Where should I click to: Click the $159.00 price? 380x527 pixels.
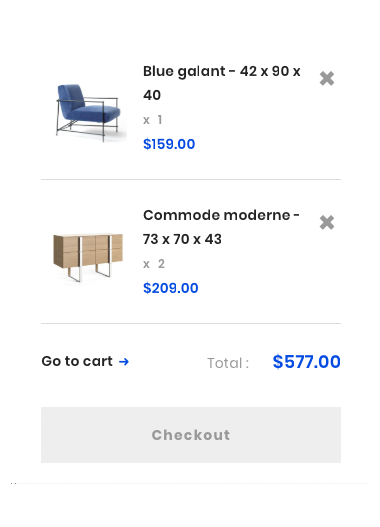(x=169, y=144)
